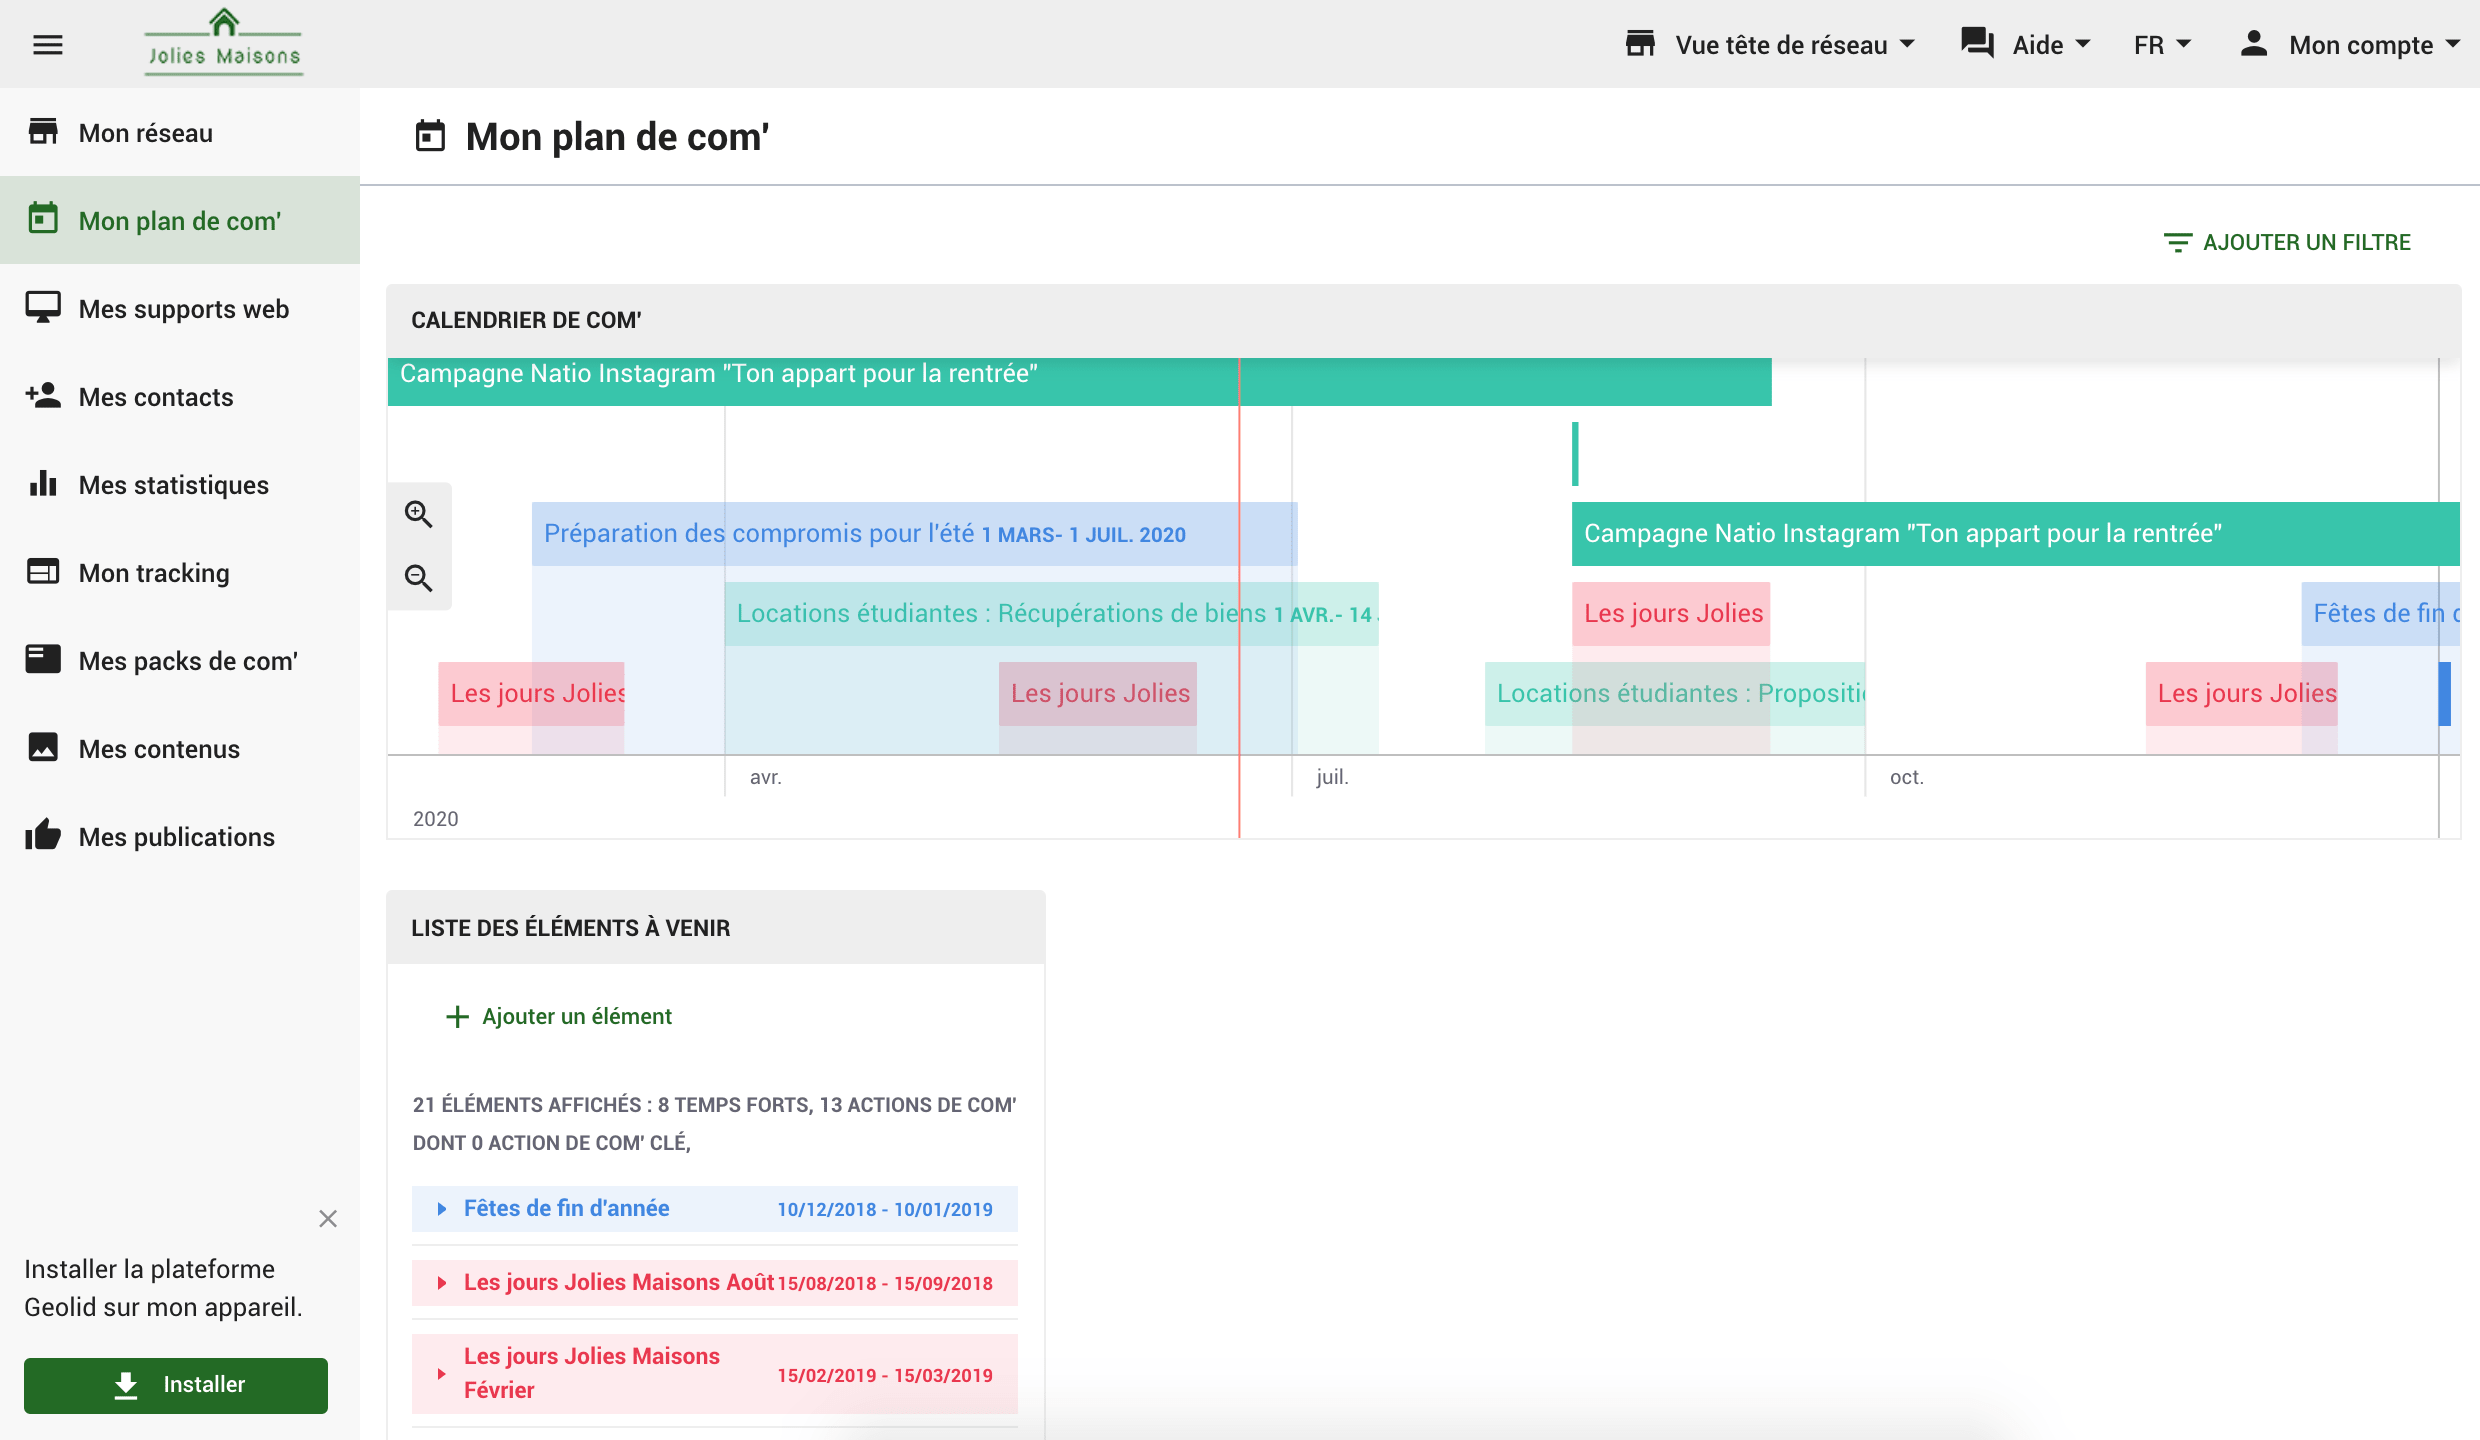This screenshot has height=1440, width=2480.
Task: Navigate to Mes statistiques
Action: [180, 484]
